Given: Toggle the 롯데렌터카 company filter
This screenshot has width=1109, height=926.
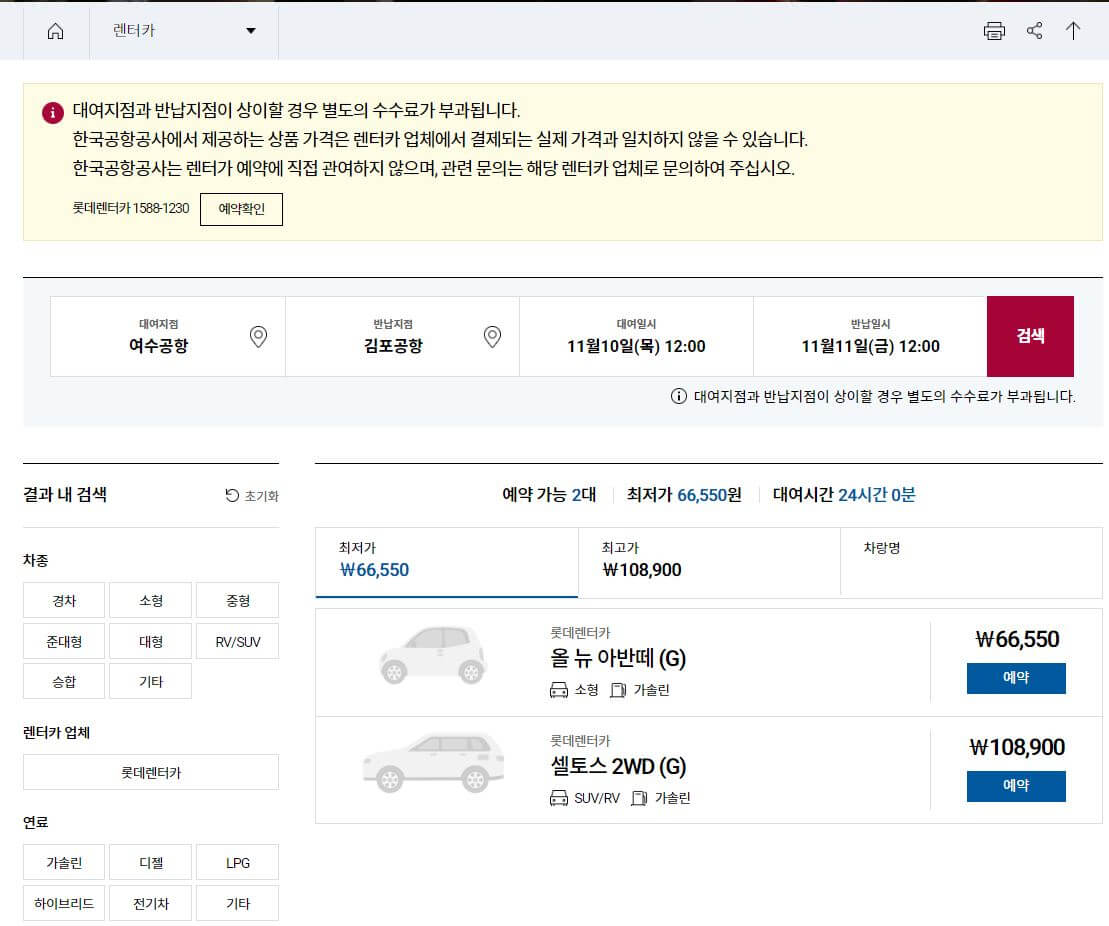Looking at the screenshot, I should [149, 772].
